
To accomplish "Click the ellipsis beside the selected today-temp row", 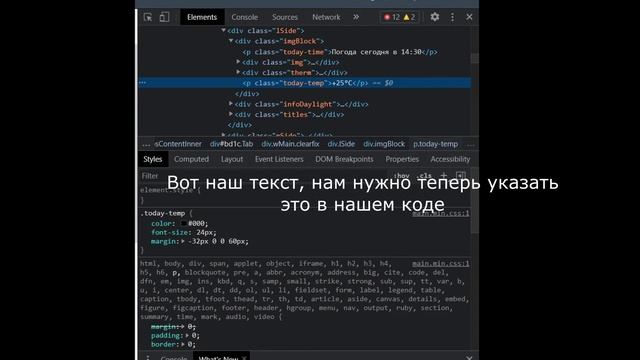I will click(x=142, y=83).
